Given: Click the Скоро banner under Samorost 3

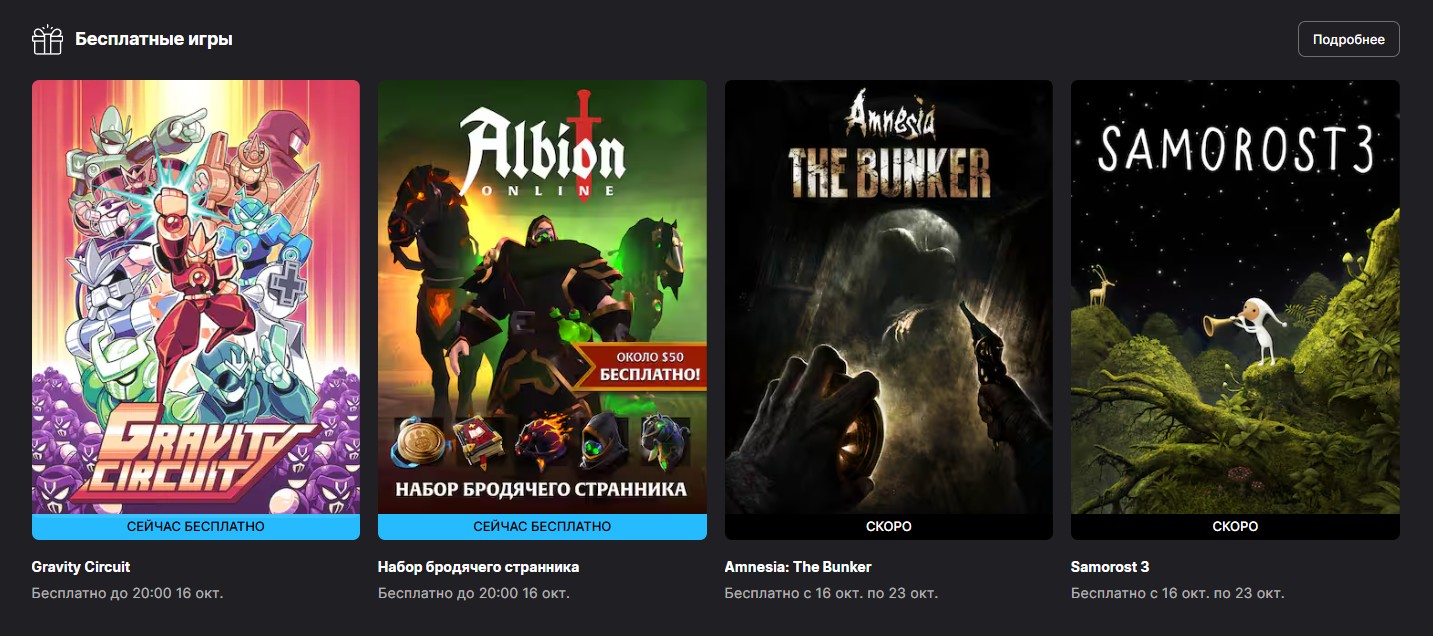Looking at the screenshot, I should point(1235,527).
